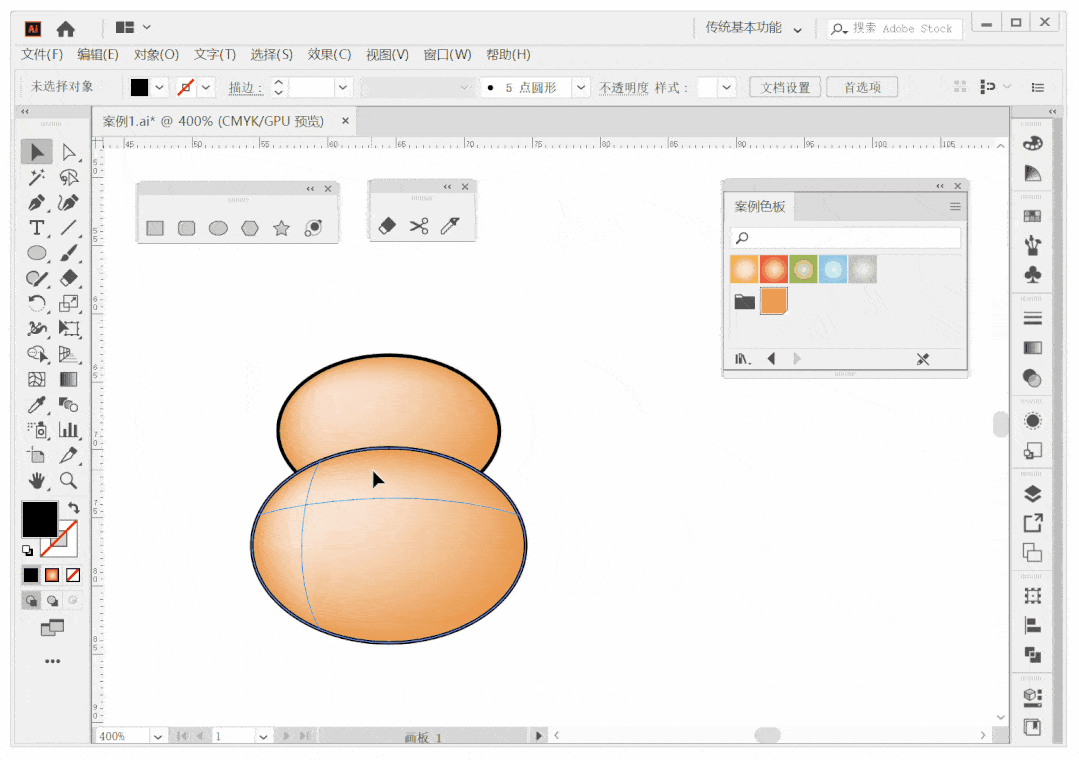Screen dimensions: 1079x760
Task: Open the stroke color dropdown
Action: click(206, 87)
